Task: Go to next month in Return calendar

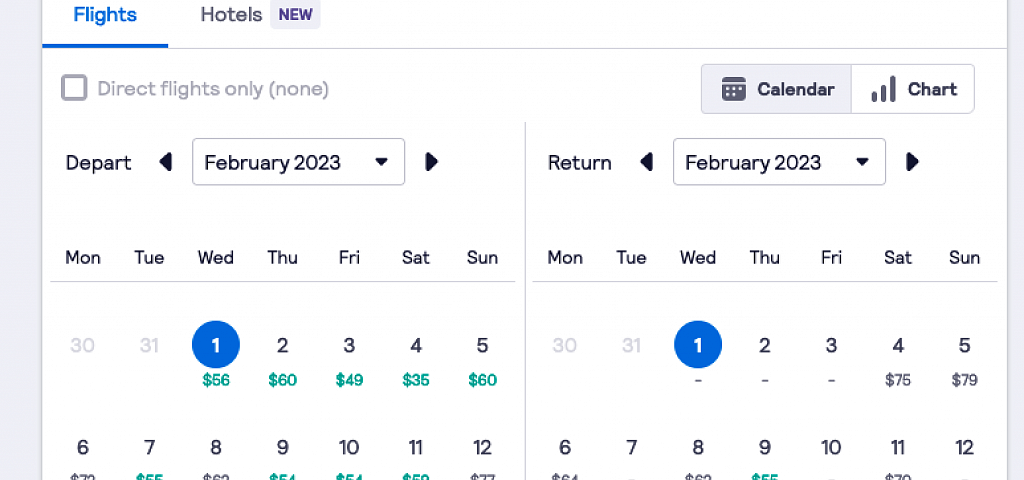Action: [912, 162]
